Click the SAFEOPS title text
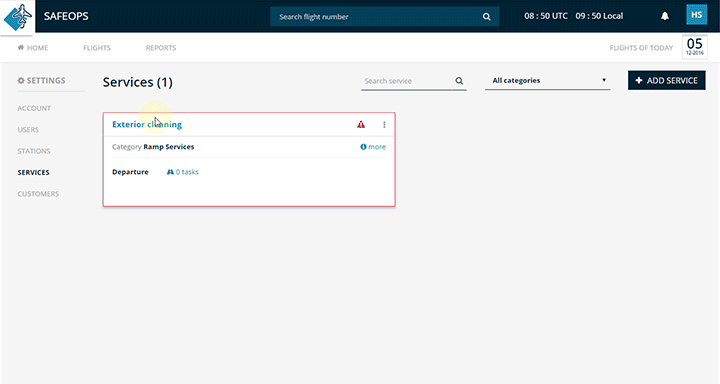The height and width of the screenshot is (384, 720). coord(66,16)
